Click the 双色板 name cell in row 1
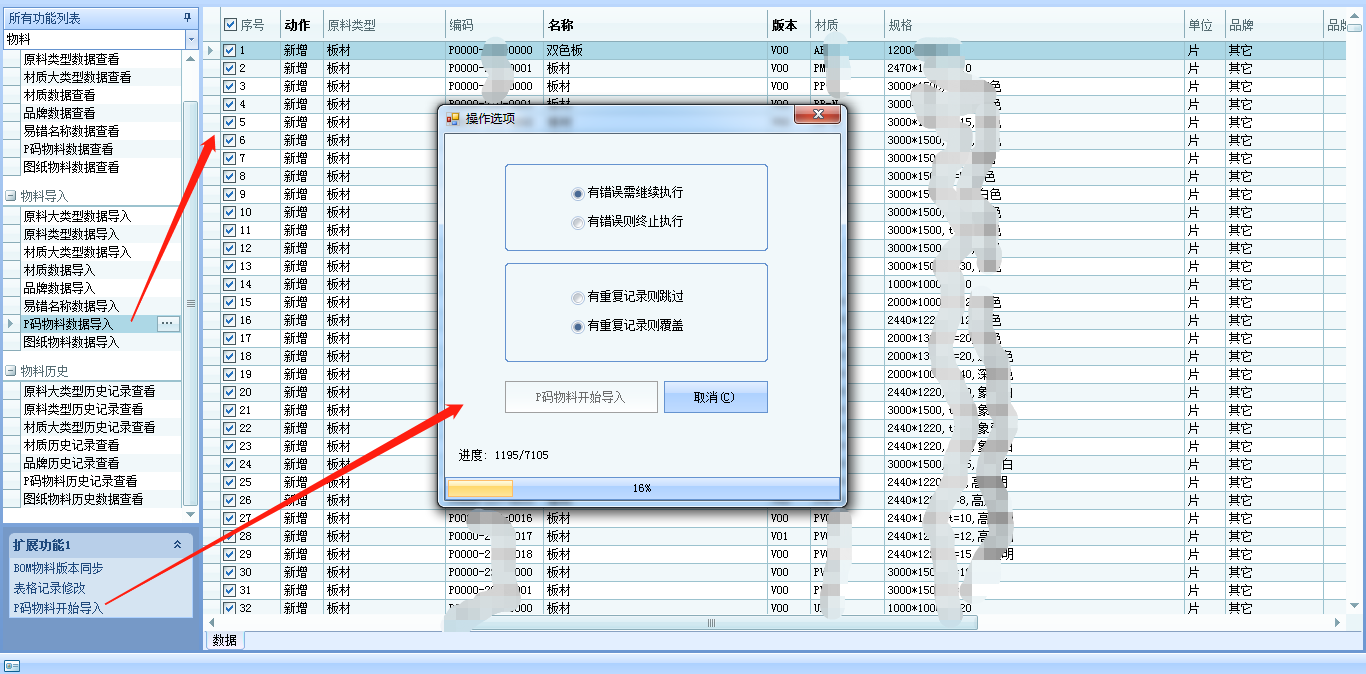The height and width of the screenshot is (674, 1366). click(x=655, y=50)
